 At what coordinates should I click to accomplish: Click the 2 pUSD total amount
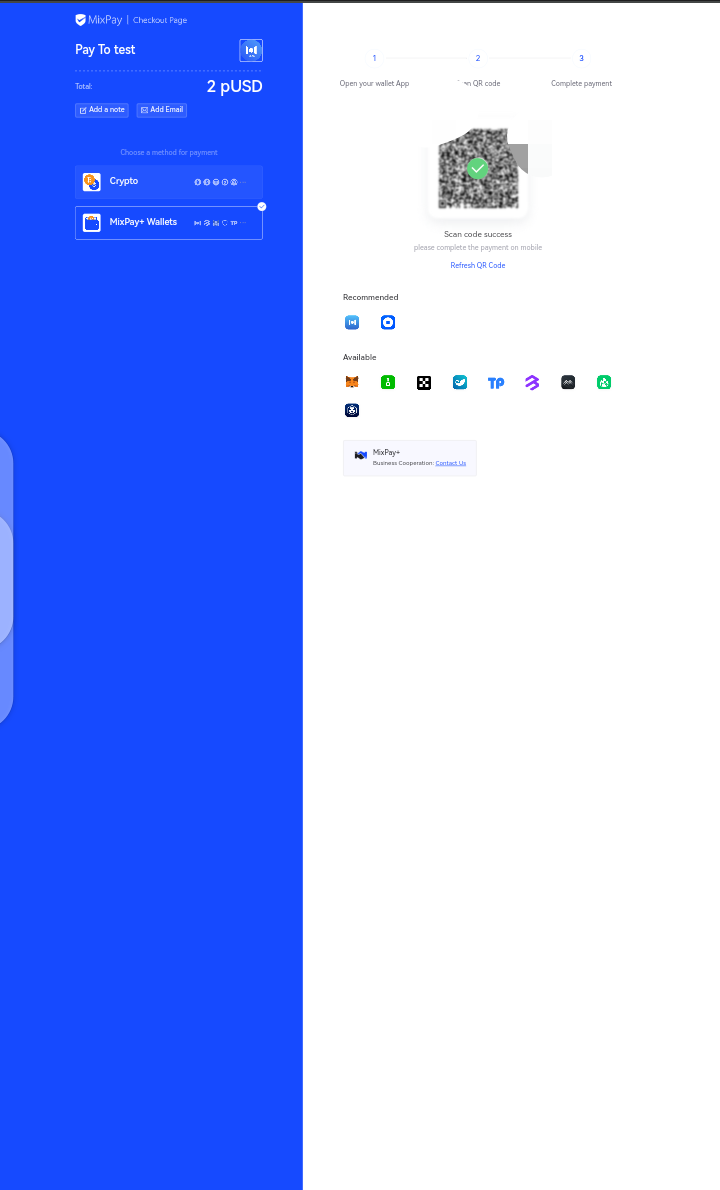(x=234, y=87)
